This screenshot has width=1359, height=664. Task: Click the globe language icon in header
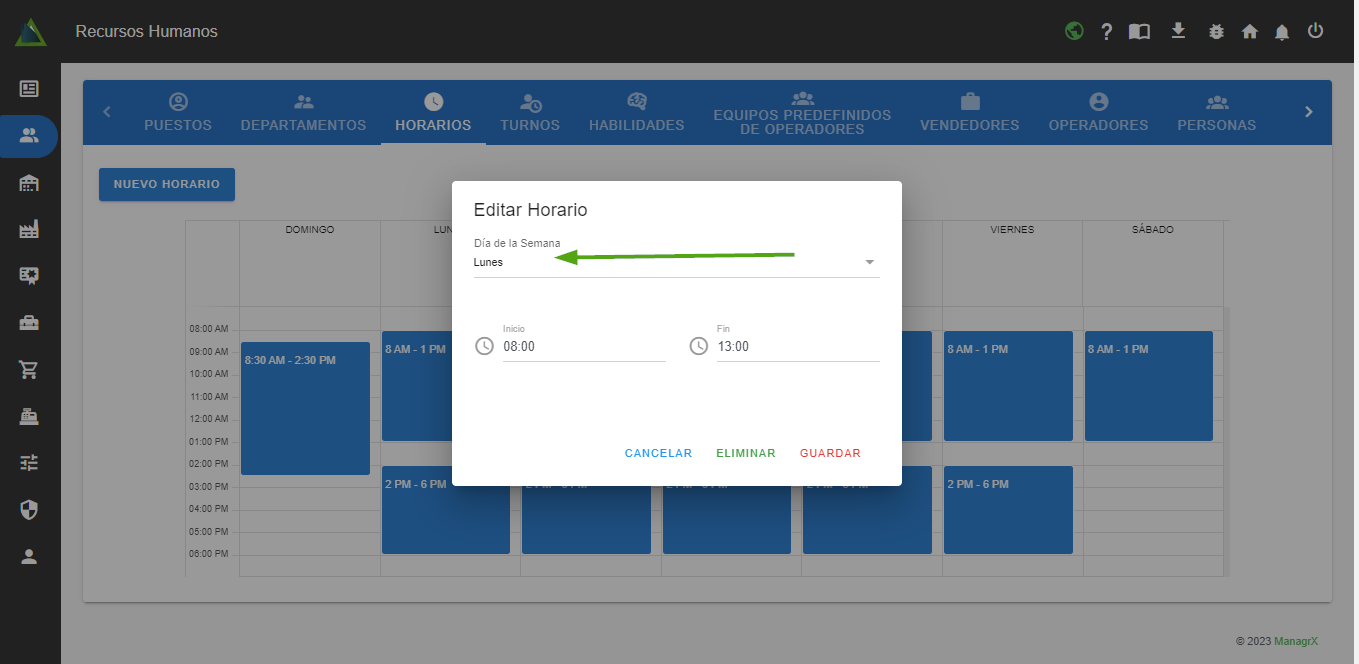click(x=1074, y=31)
